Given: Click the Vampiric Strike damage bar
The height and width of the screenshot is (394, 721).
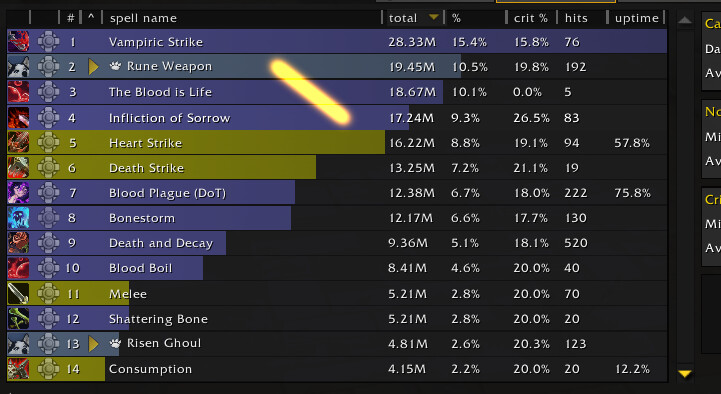Looking at the screenshot, I should click(x=337, y=42).
